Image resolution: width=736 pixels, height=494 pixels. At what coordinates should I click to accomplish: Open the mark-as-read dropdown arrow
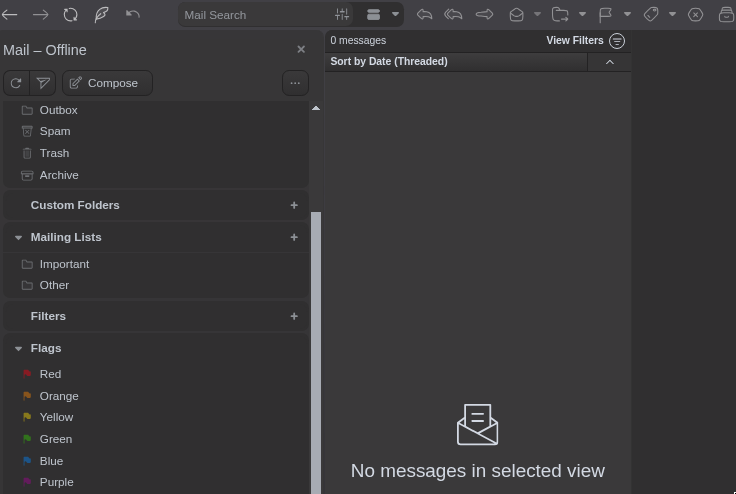[x=537, y=15]
